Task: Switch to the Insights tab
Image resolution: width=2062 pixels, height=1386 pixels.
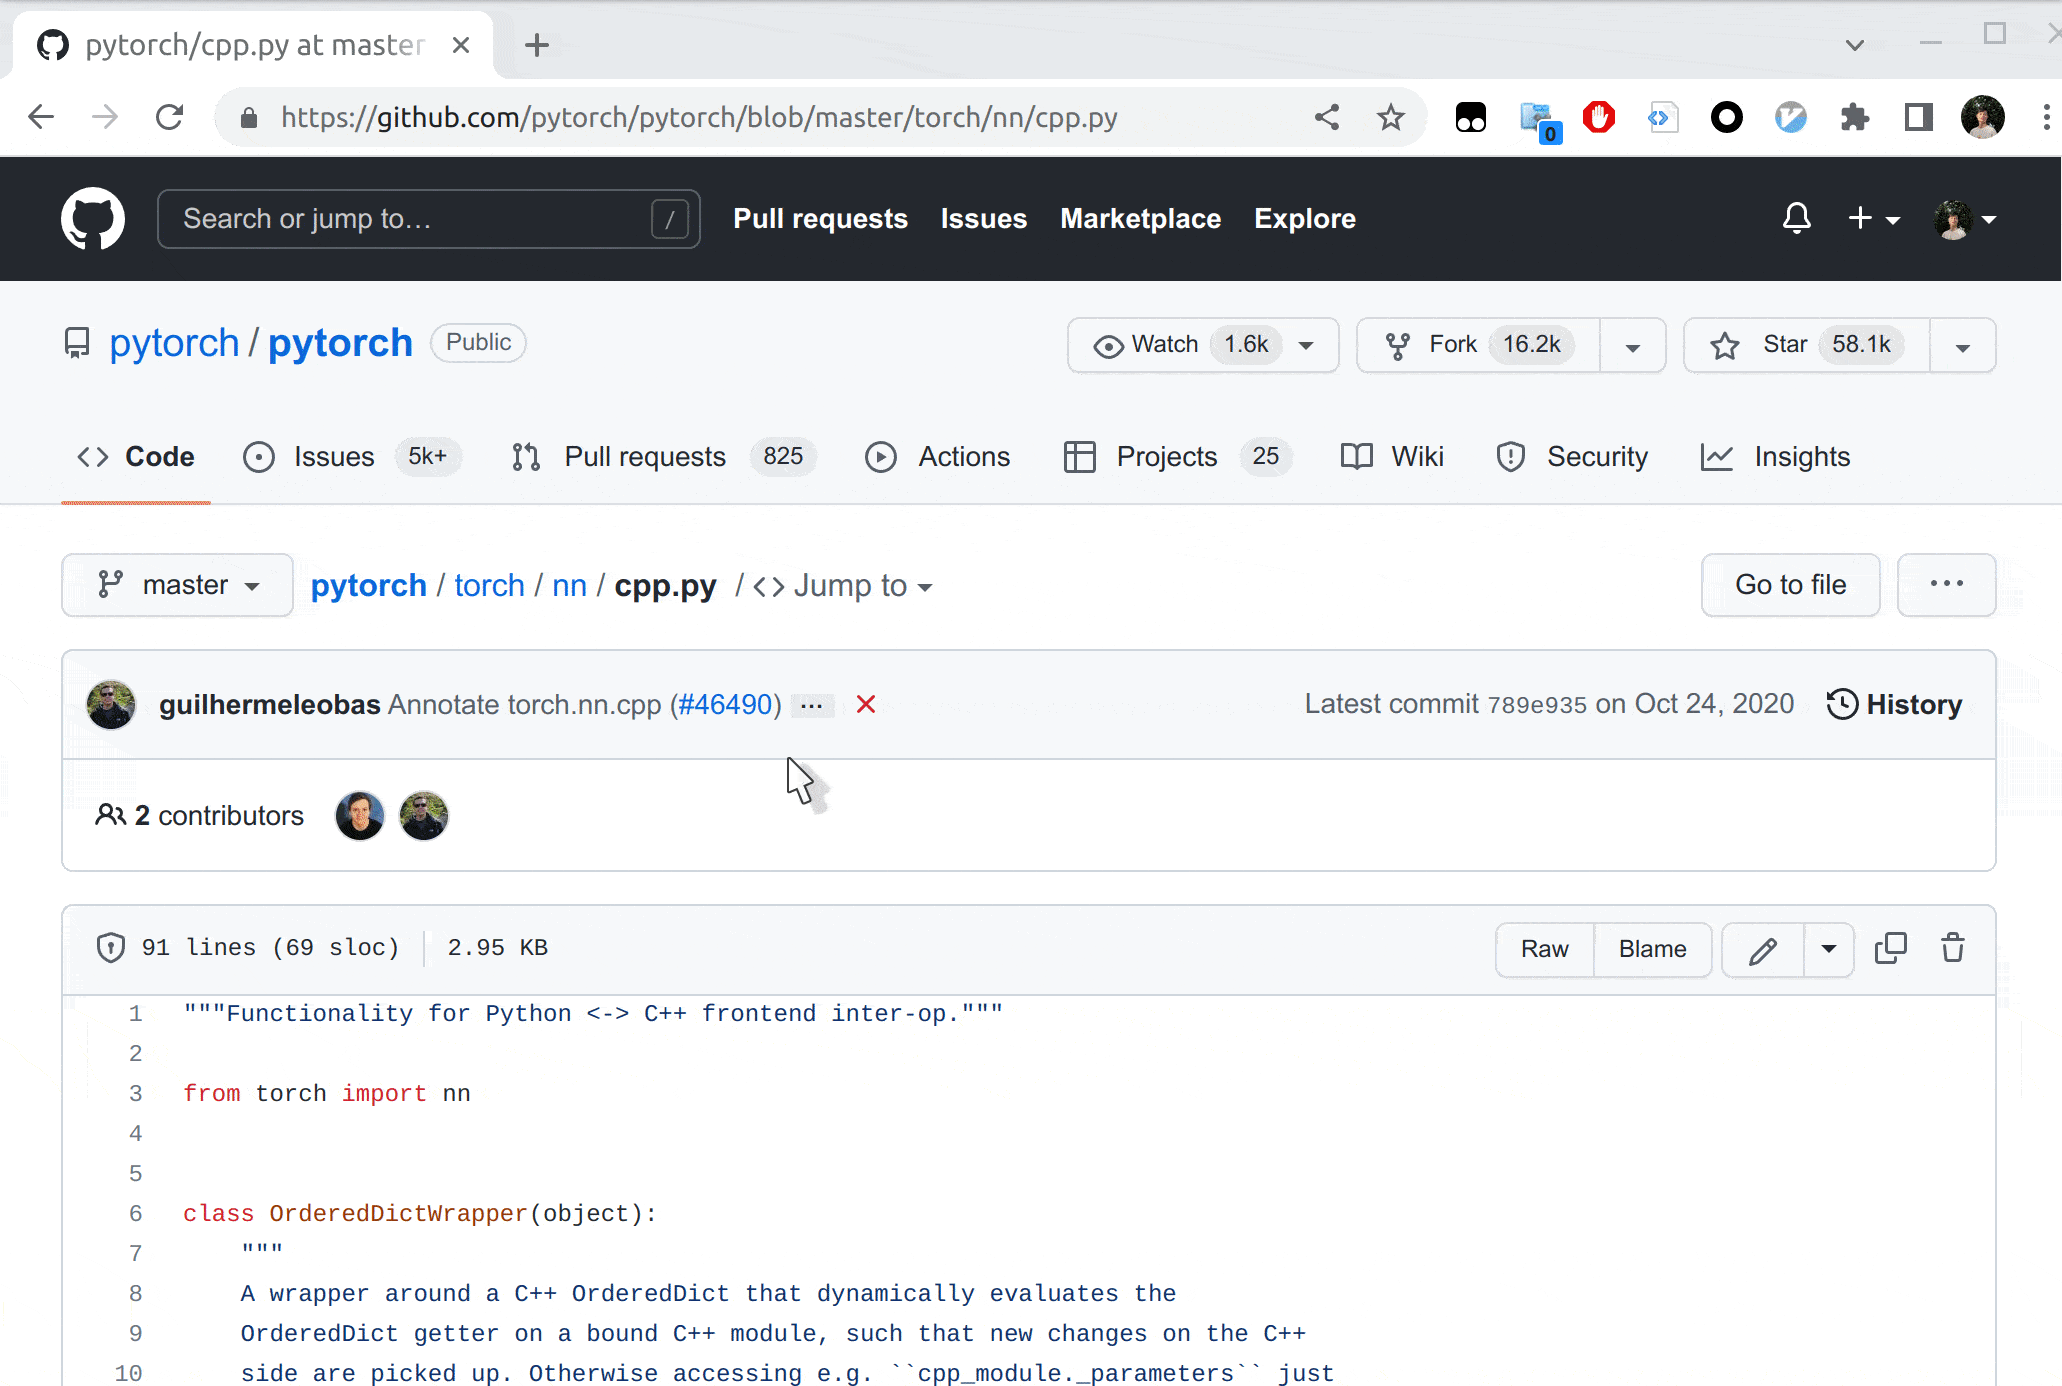Action: click(x=1775, y=457)
